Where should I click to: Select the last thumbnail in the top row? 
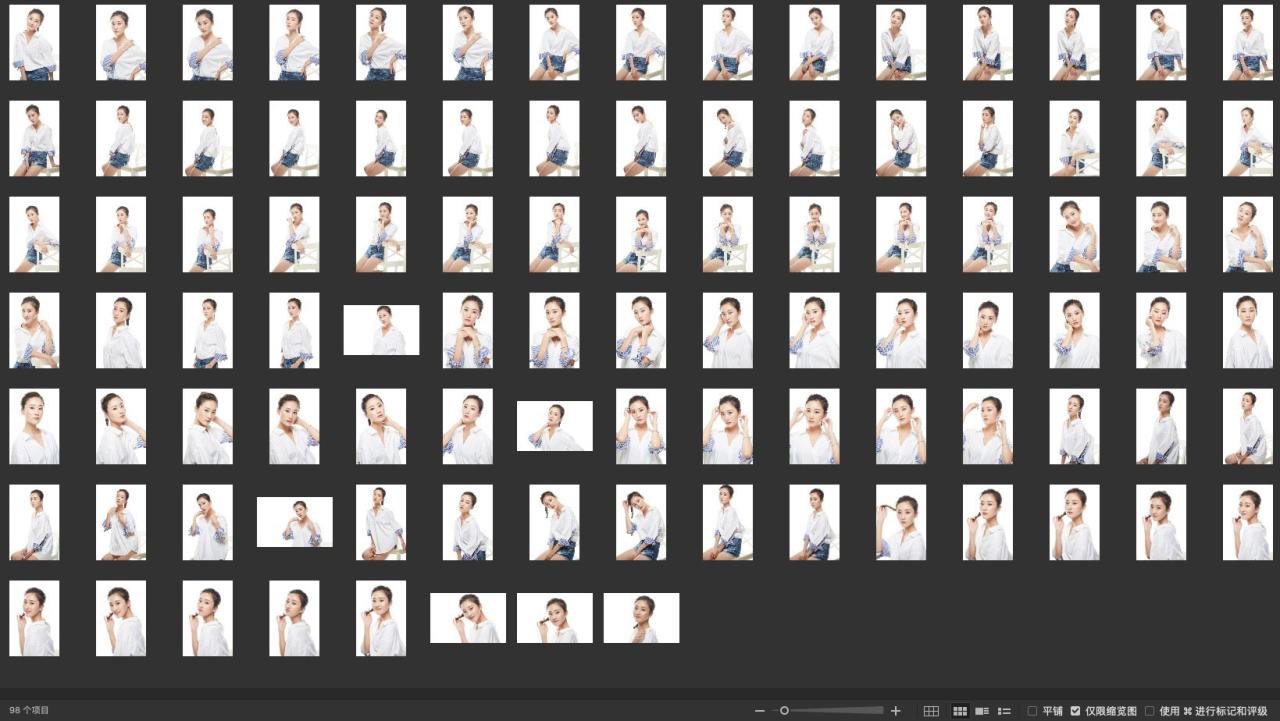pyautogui.click(x=1247, y=43)
